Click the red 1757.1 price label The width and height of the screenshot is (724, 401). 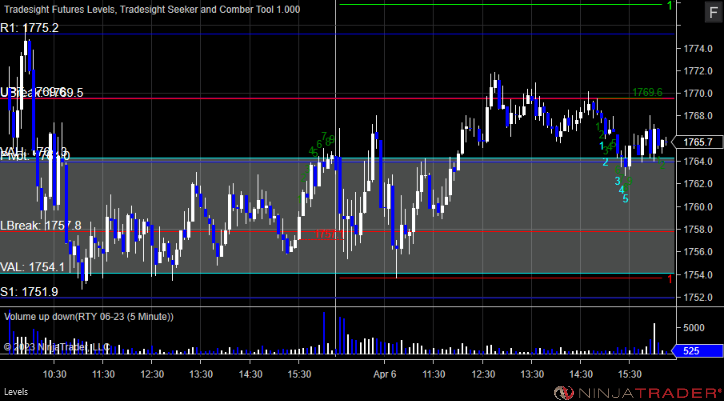pos(329,235)
